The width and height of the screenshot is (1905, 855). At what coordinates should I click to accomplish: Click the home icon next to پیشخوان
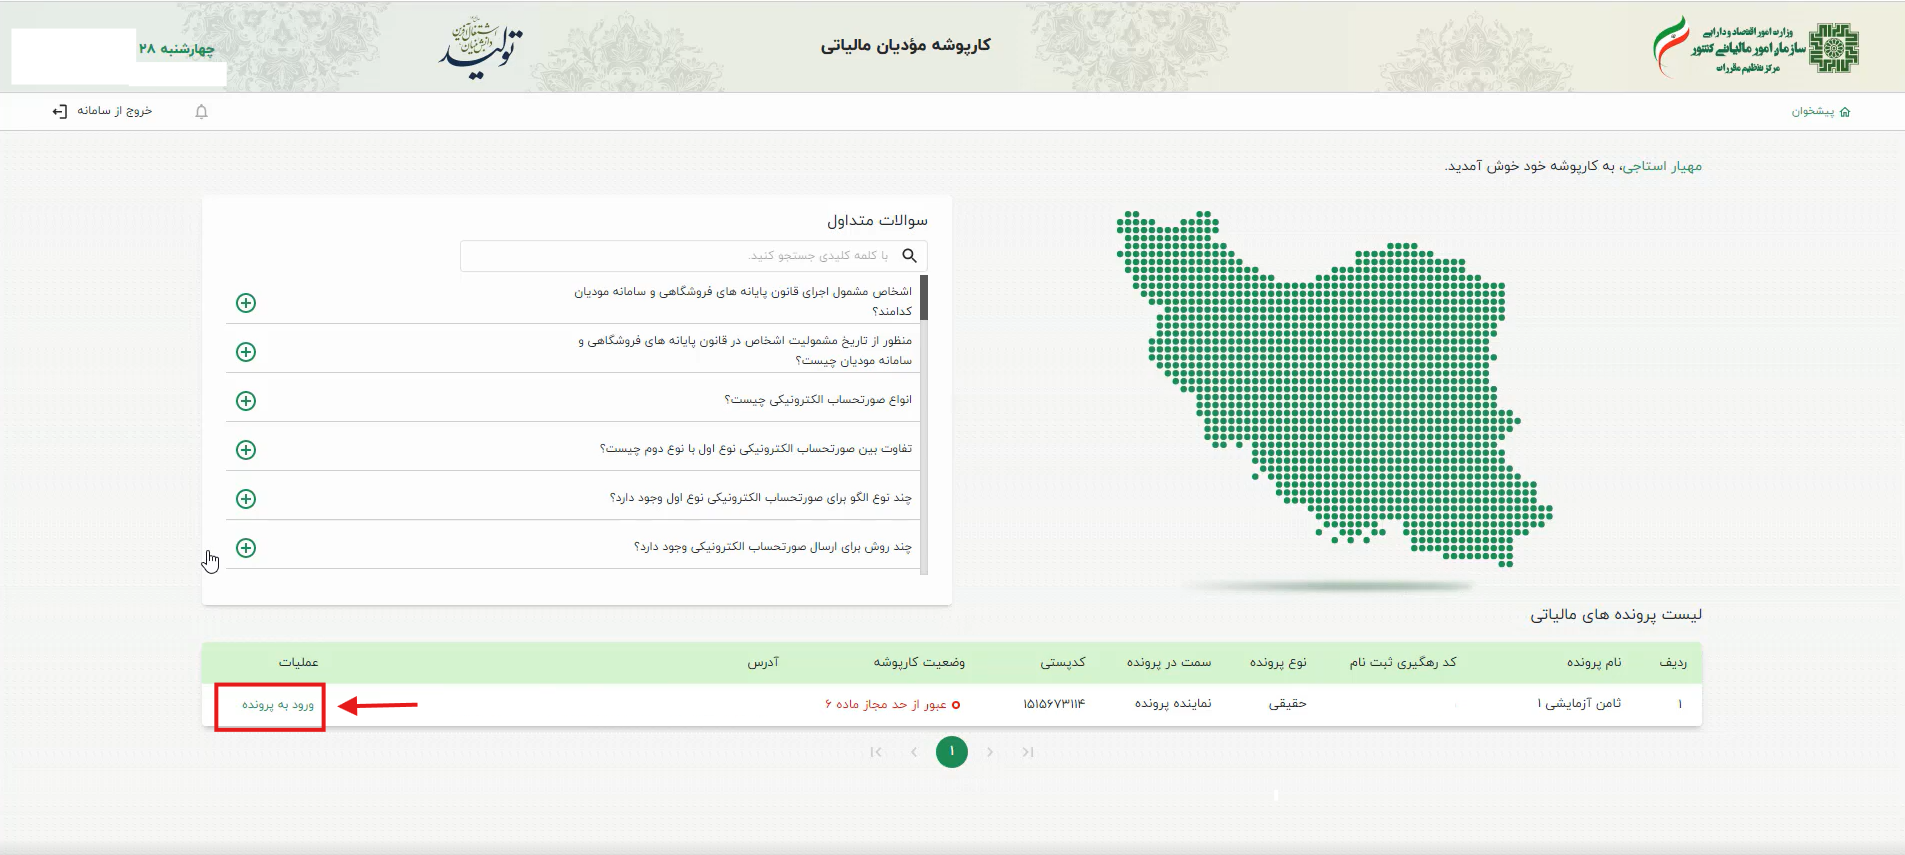(x=1845, y=111)
